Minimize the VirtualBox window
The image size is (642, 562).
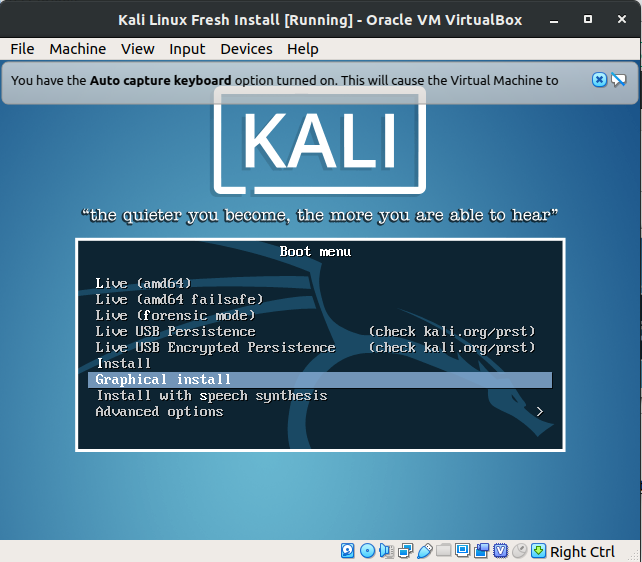(554, 20)
